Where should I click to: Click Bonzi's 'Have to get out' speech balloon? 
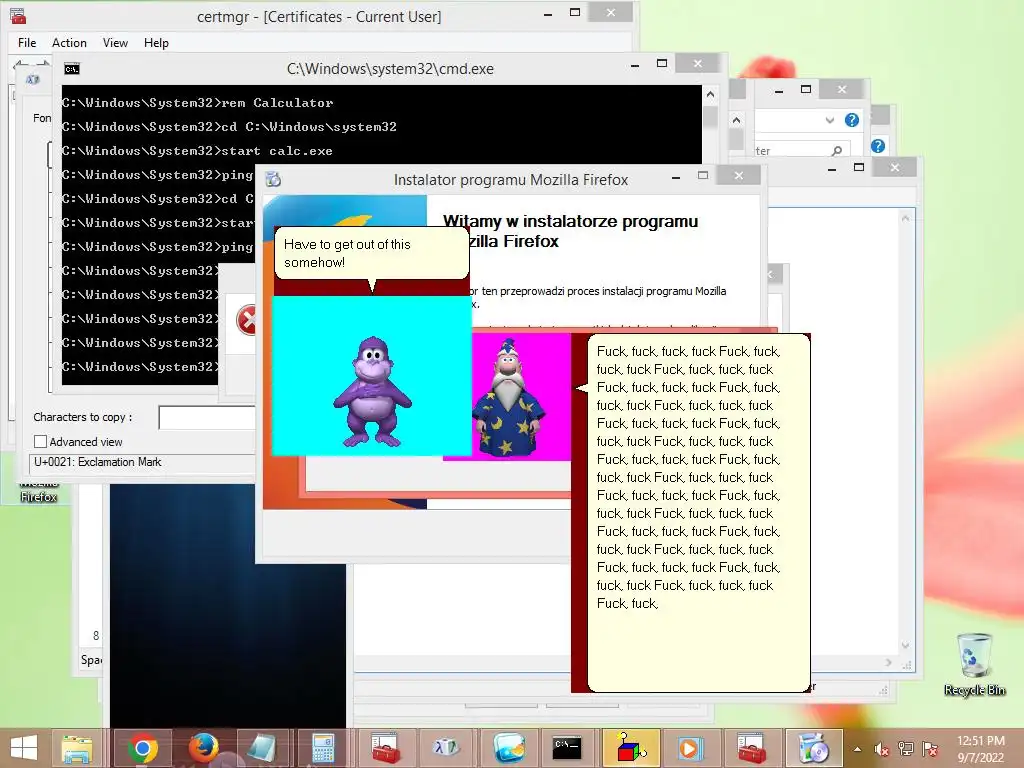(372, 253)
